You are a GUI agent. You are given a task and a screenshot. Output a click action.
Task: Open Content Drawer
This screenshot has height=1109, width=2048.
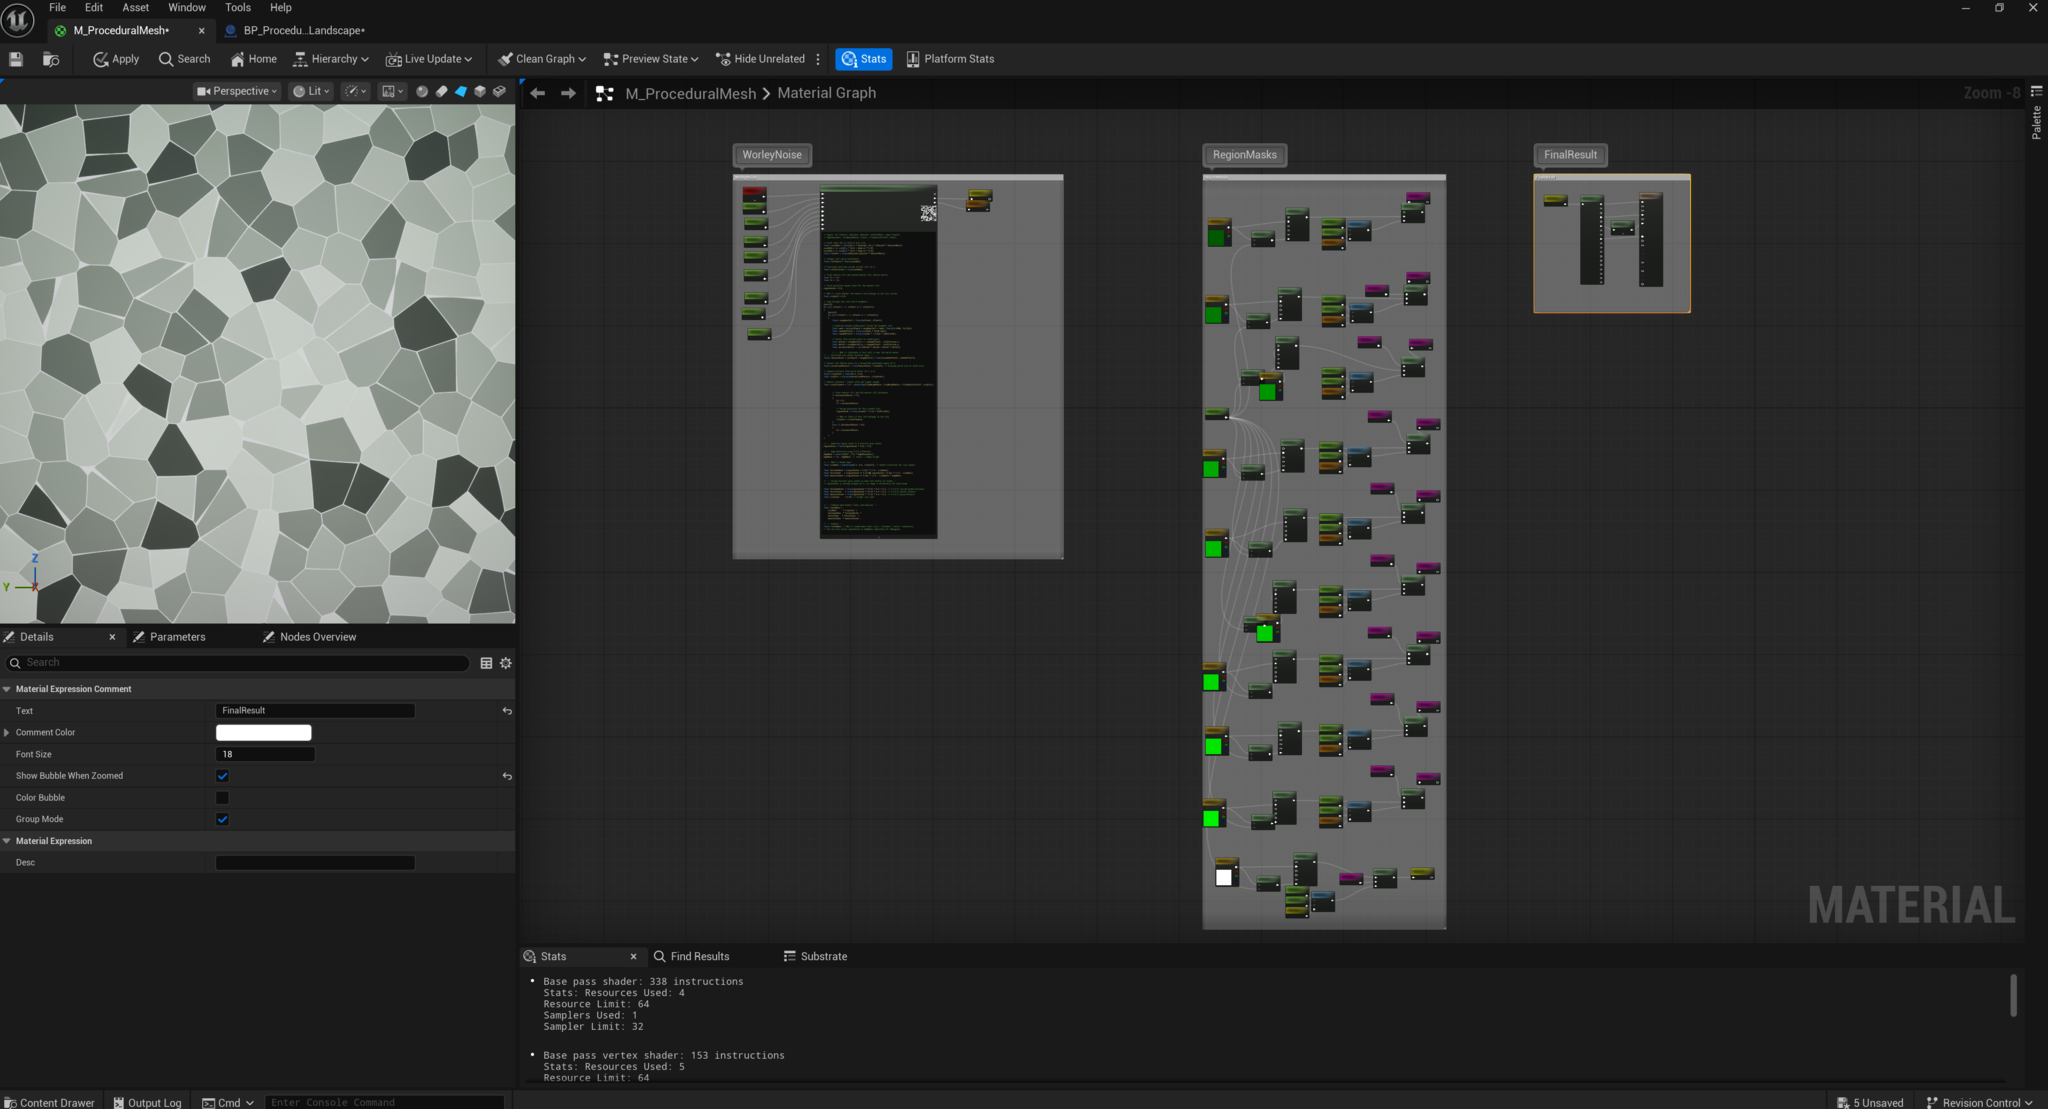(49, 1102)
